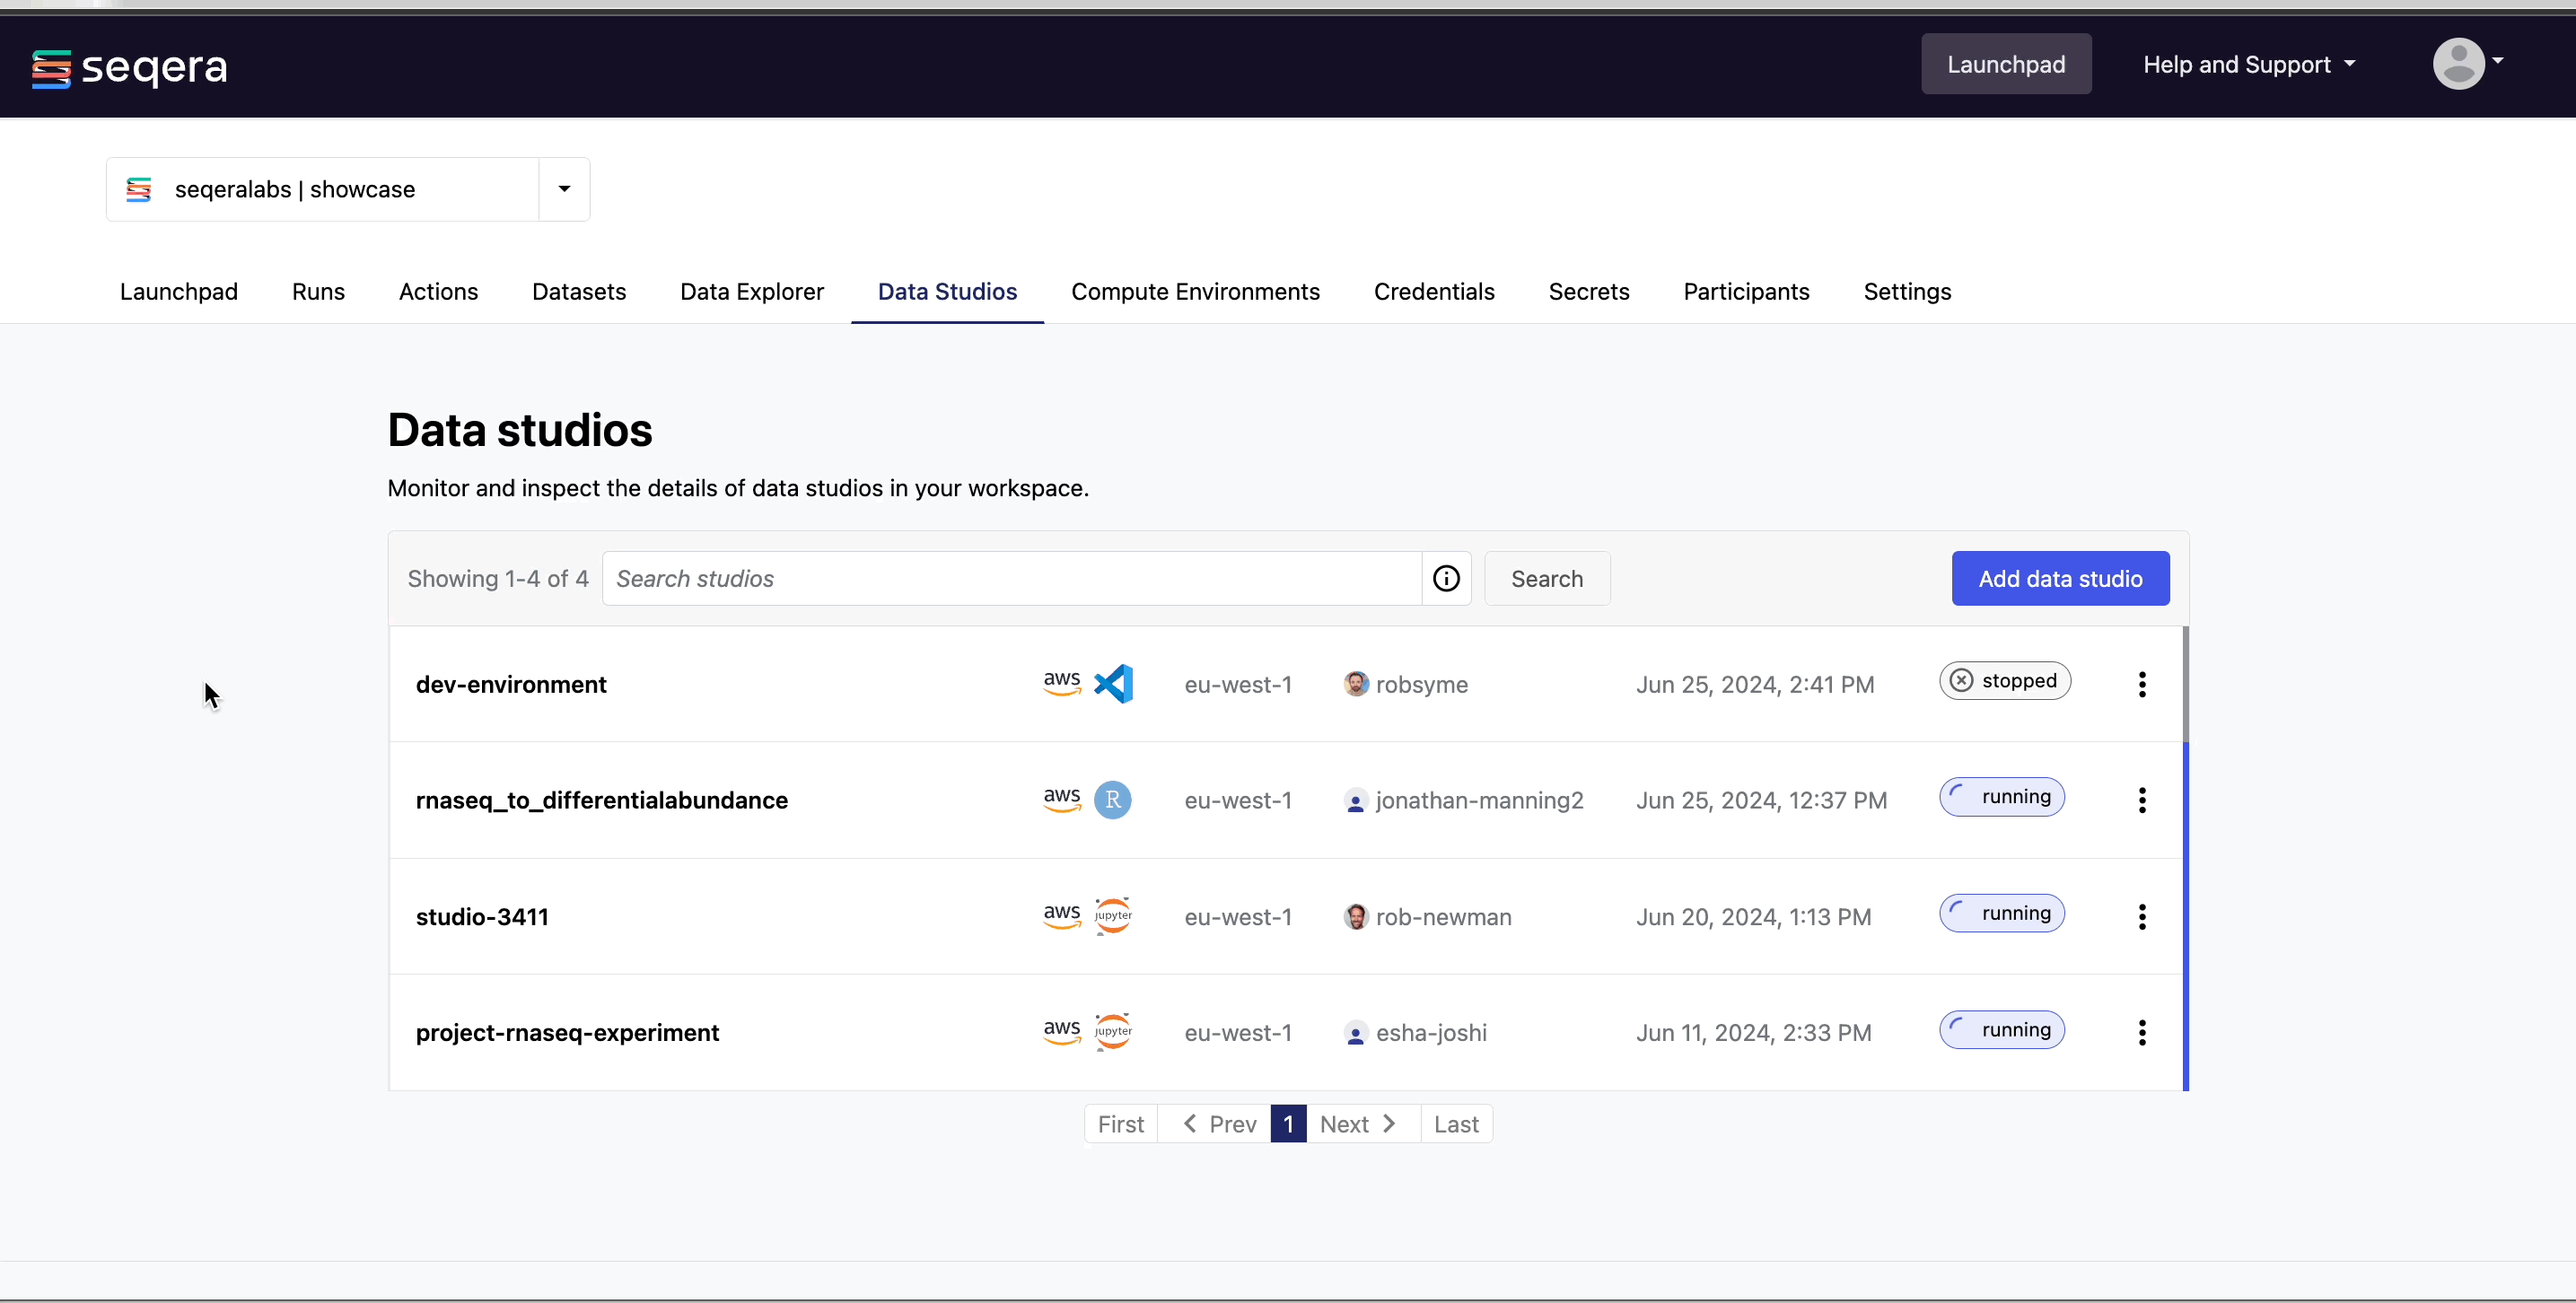Click Jupyter icon on project-rnaseq-experiment row
Viewport: 2576px width, 1303px height.
tap(1112, 1032)
